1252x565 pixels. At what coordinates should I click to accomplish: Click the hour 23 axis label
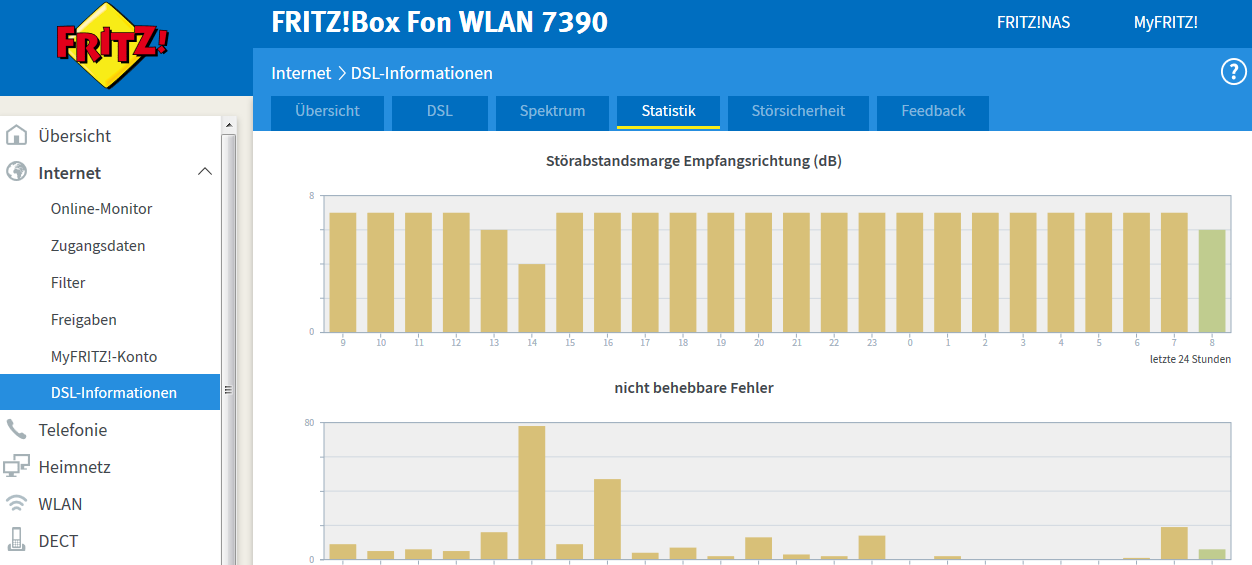click(872, 343)
